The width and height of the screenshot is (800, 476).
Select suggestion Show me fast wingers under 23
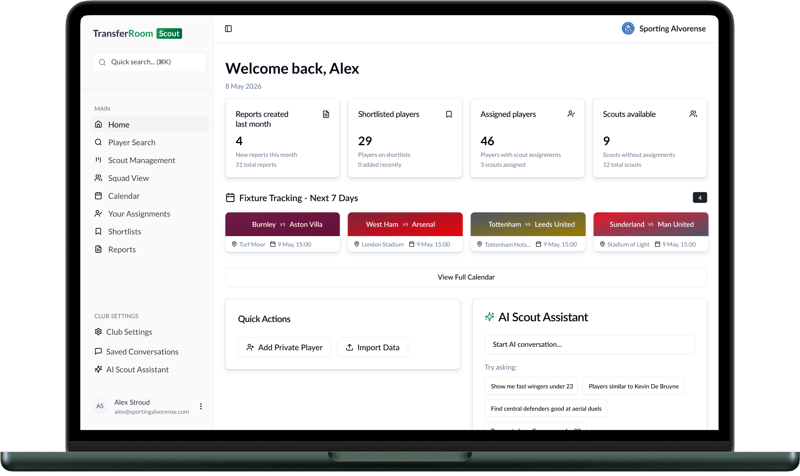click(531, 386)
